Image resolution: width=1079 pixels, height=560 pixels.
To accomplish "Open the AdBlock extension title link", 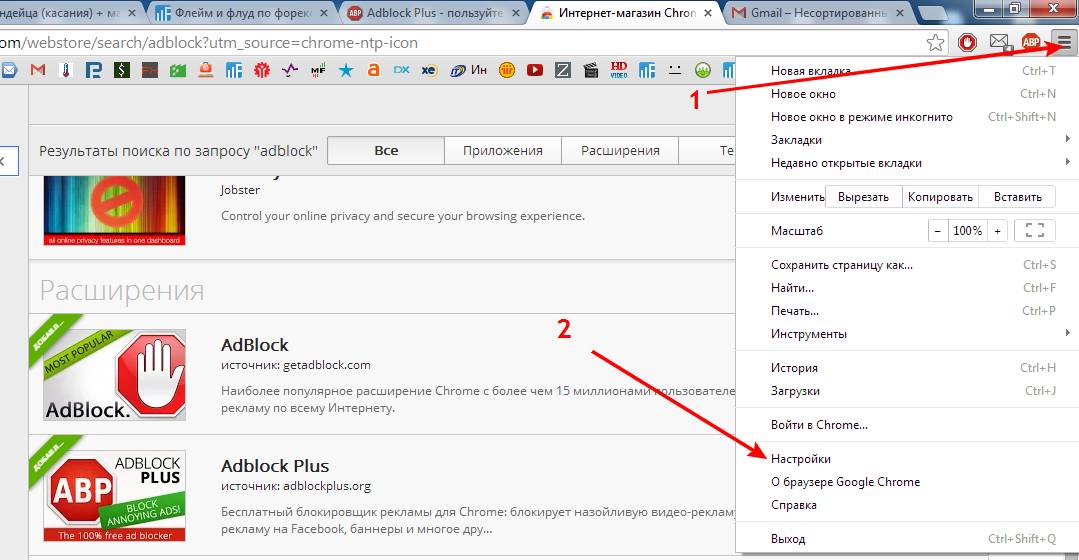I will click(x=255, y=345).
